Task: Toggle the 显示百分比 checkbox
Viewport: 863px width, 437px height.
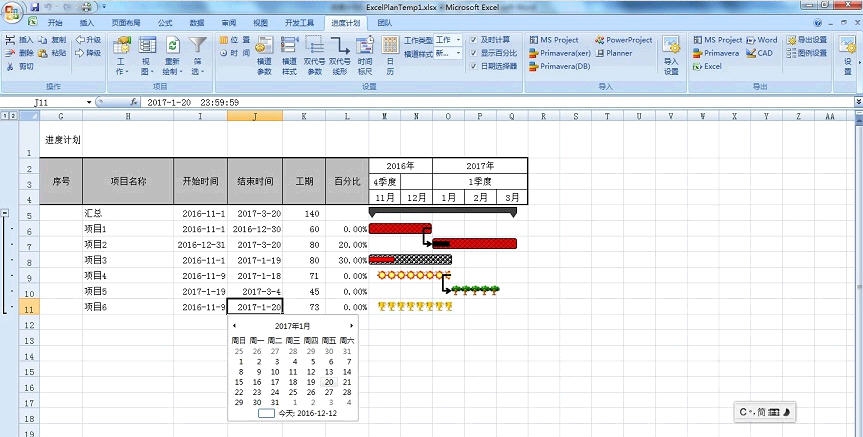Action: click(473, 53)
